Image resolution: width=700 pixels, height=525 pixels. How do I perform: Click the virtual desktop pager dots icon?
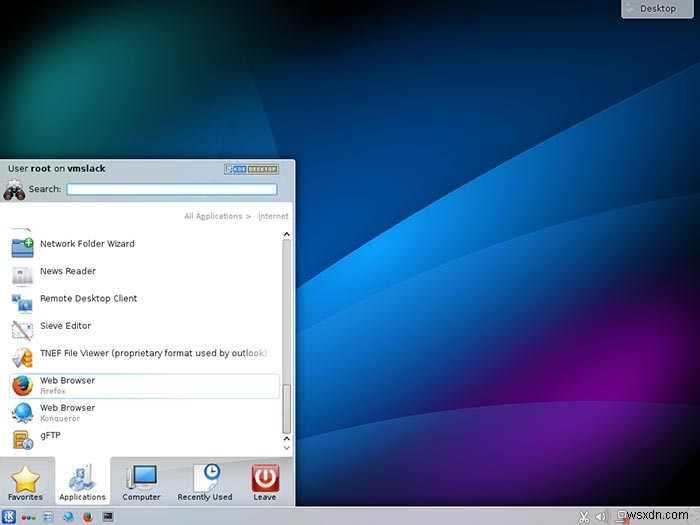point(28,517)
